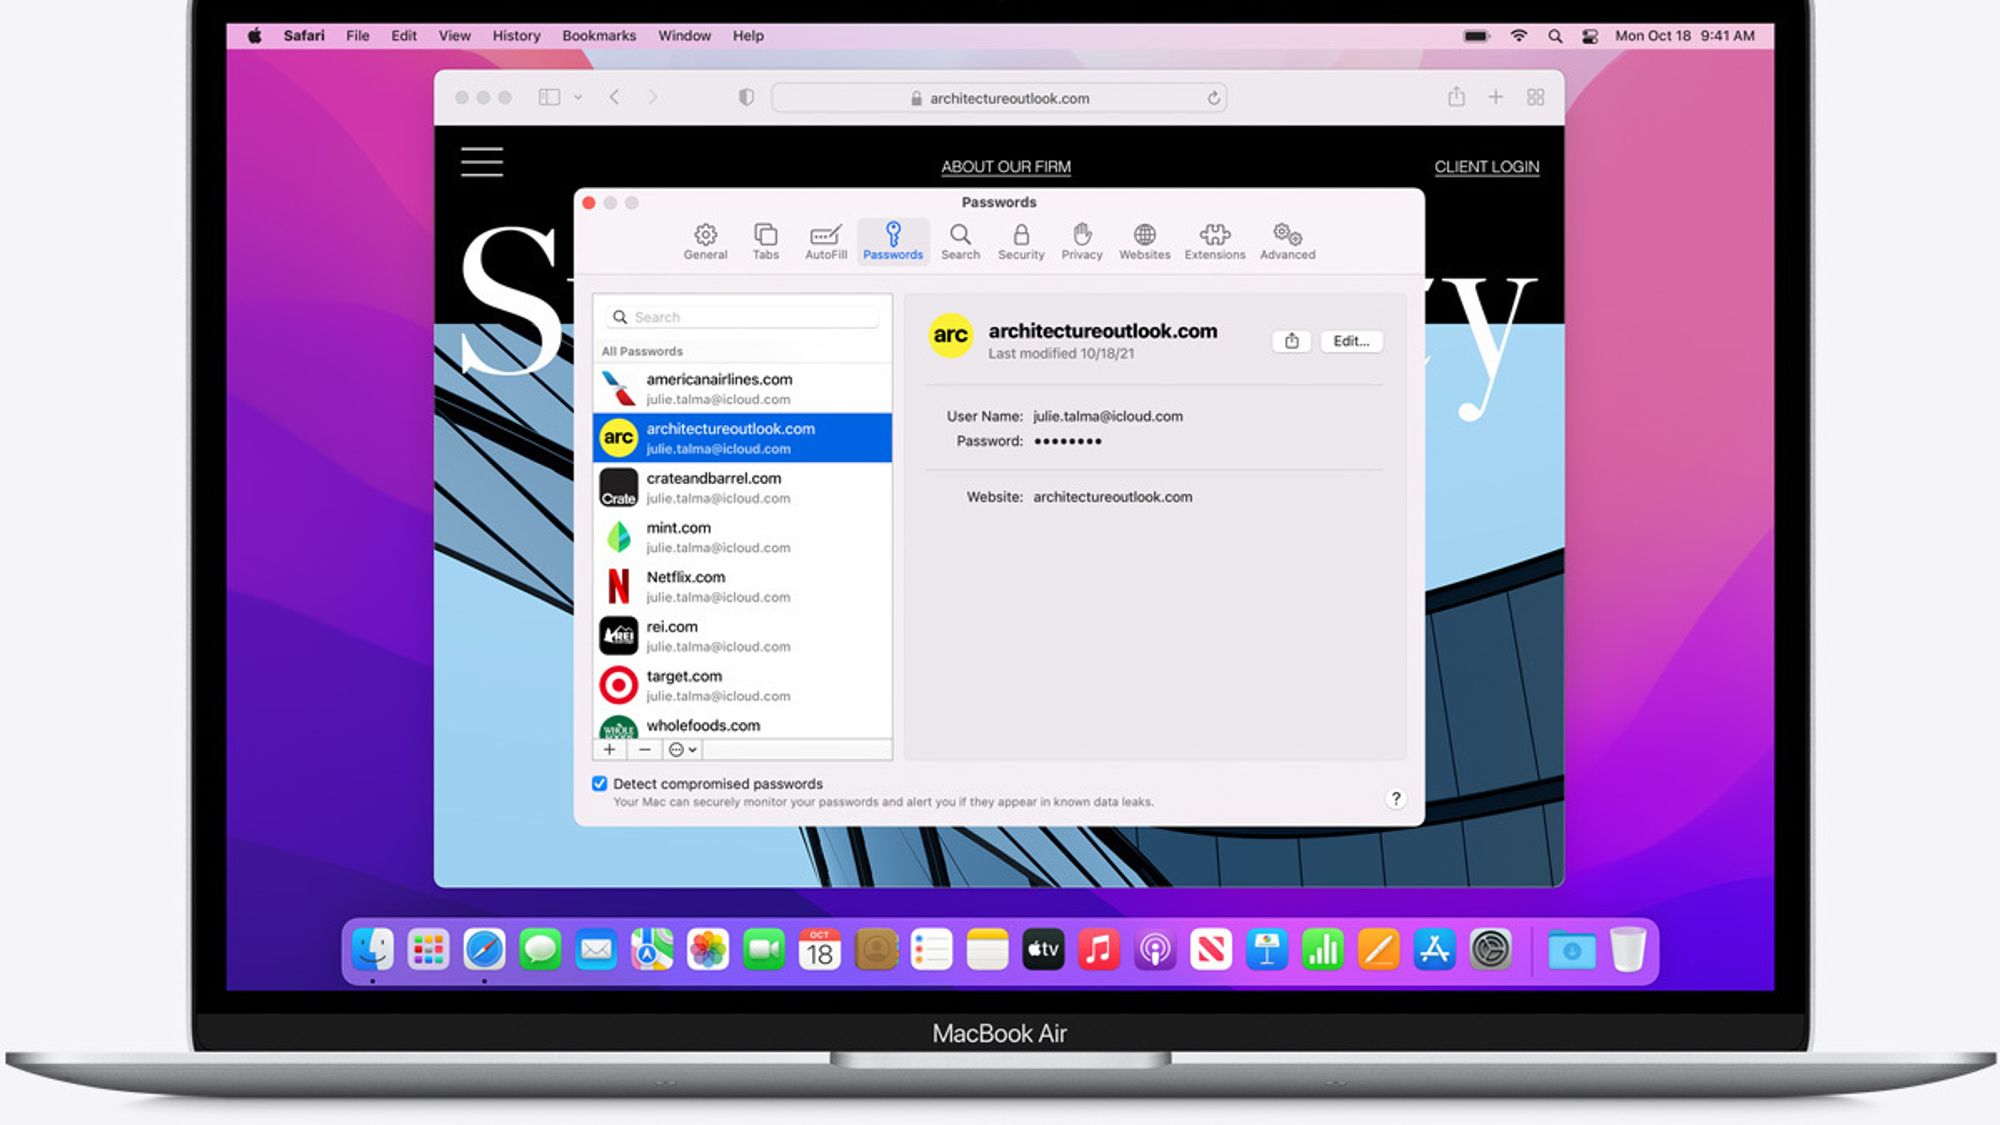The image size is (2000, 1125).
Task: Click Safari toolbar share icon
Action: tap(1456, 97)
